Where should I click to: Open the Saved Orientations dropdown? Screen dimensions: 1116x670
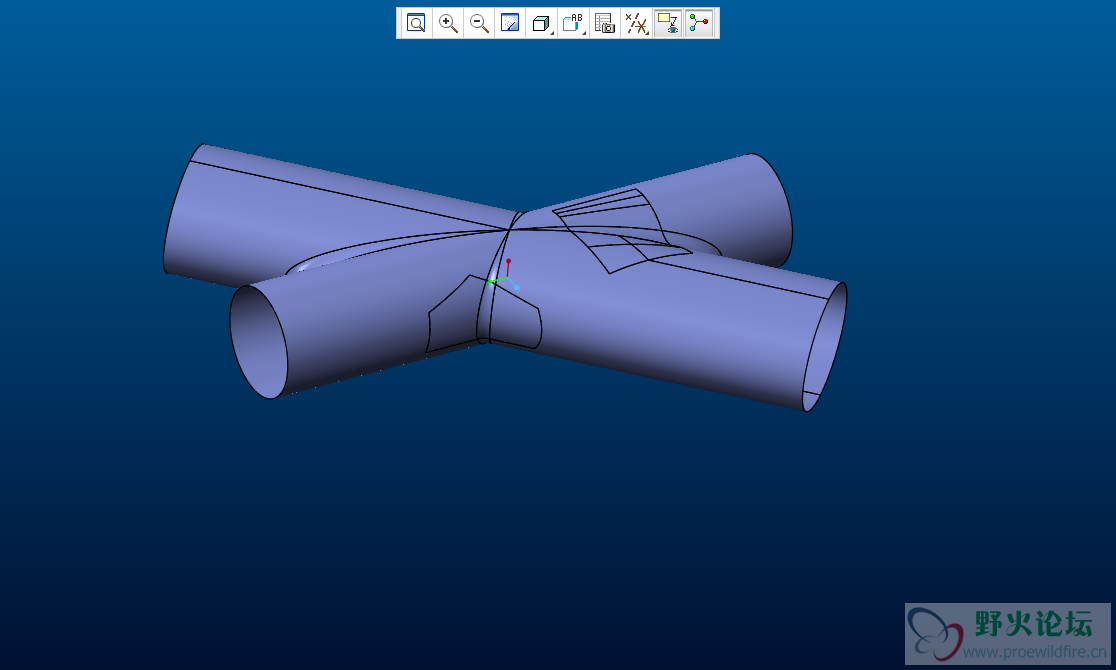coord(573,23)
